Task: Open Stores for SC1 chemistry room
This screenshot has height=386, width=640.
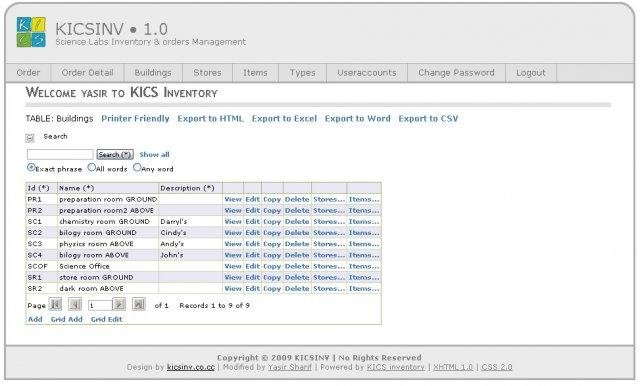Action: pyautogui.click(x=329, y=222)
